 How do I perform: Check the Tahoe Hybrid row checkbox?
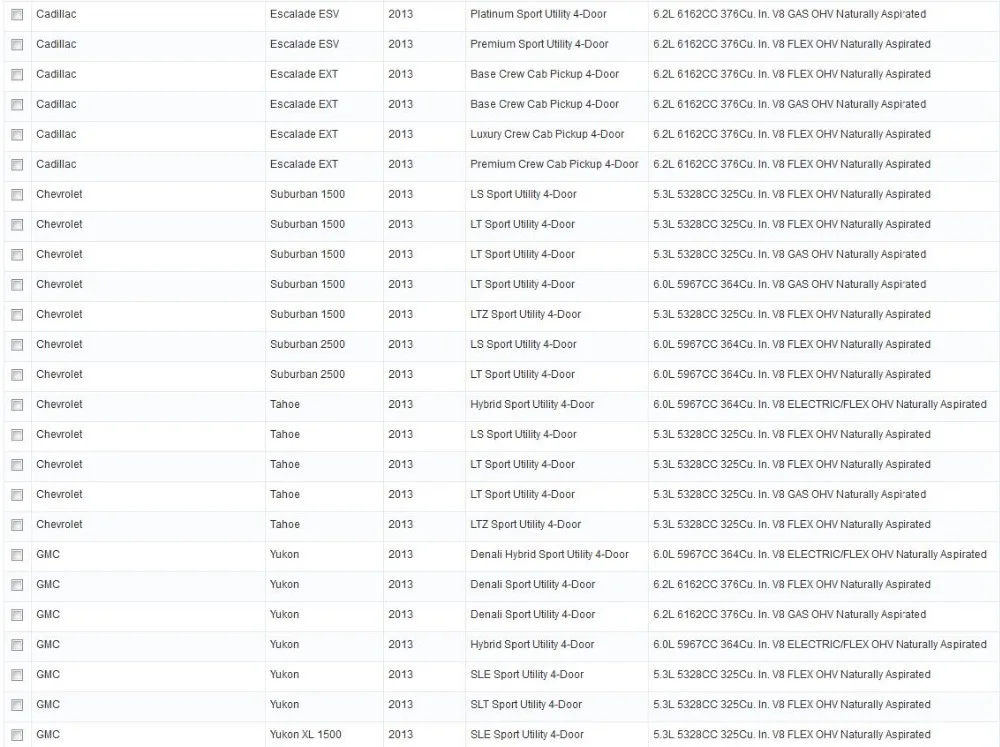(x=17, y=404)
